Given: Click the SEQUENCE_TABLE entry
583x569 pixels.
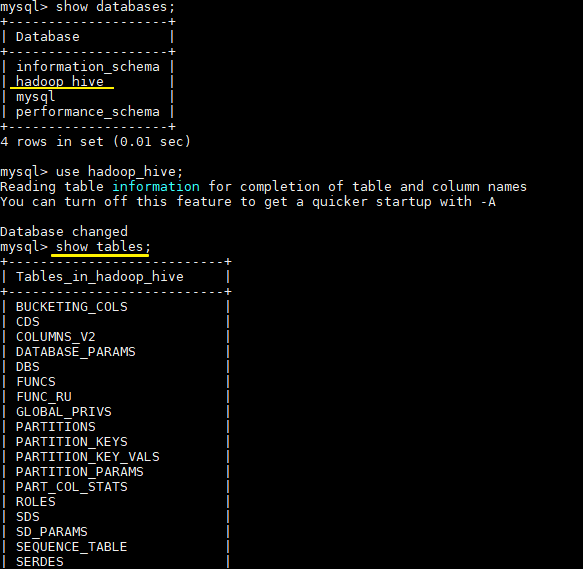Looking at the screenshot, I should (x=72, y=547).
